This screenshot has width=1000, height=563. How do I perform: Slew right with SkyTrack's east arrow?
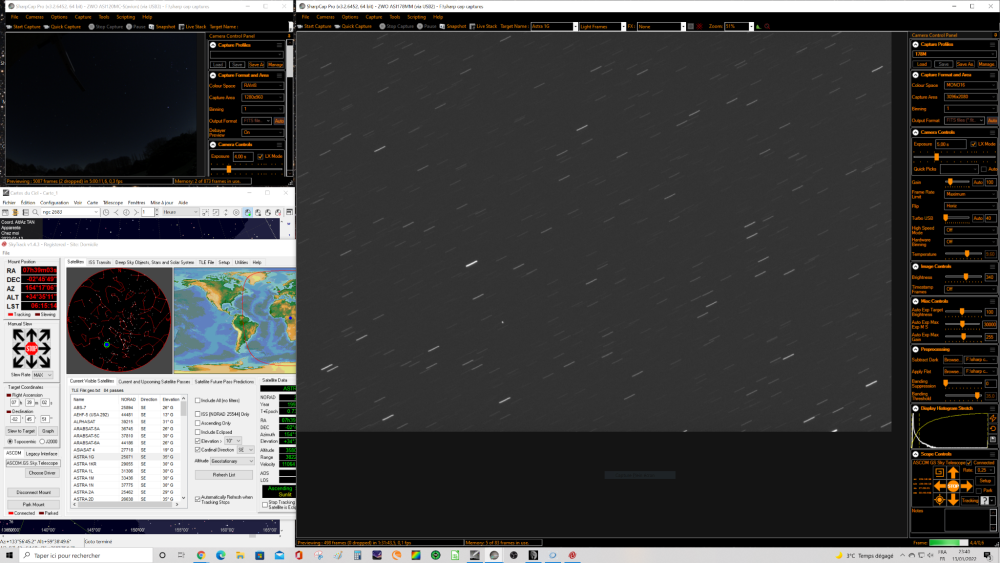click(x=45, y=348)
